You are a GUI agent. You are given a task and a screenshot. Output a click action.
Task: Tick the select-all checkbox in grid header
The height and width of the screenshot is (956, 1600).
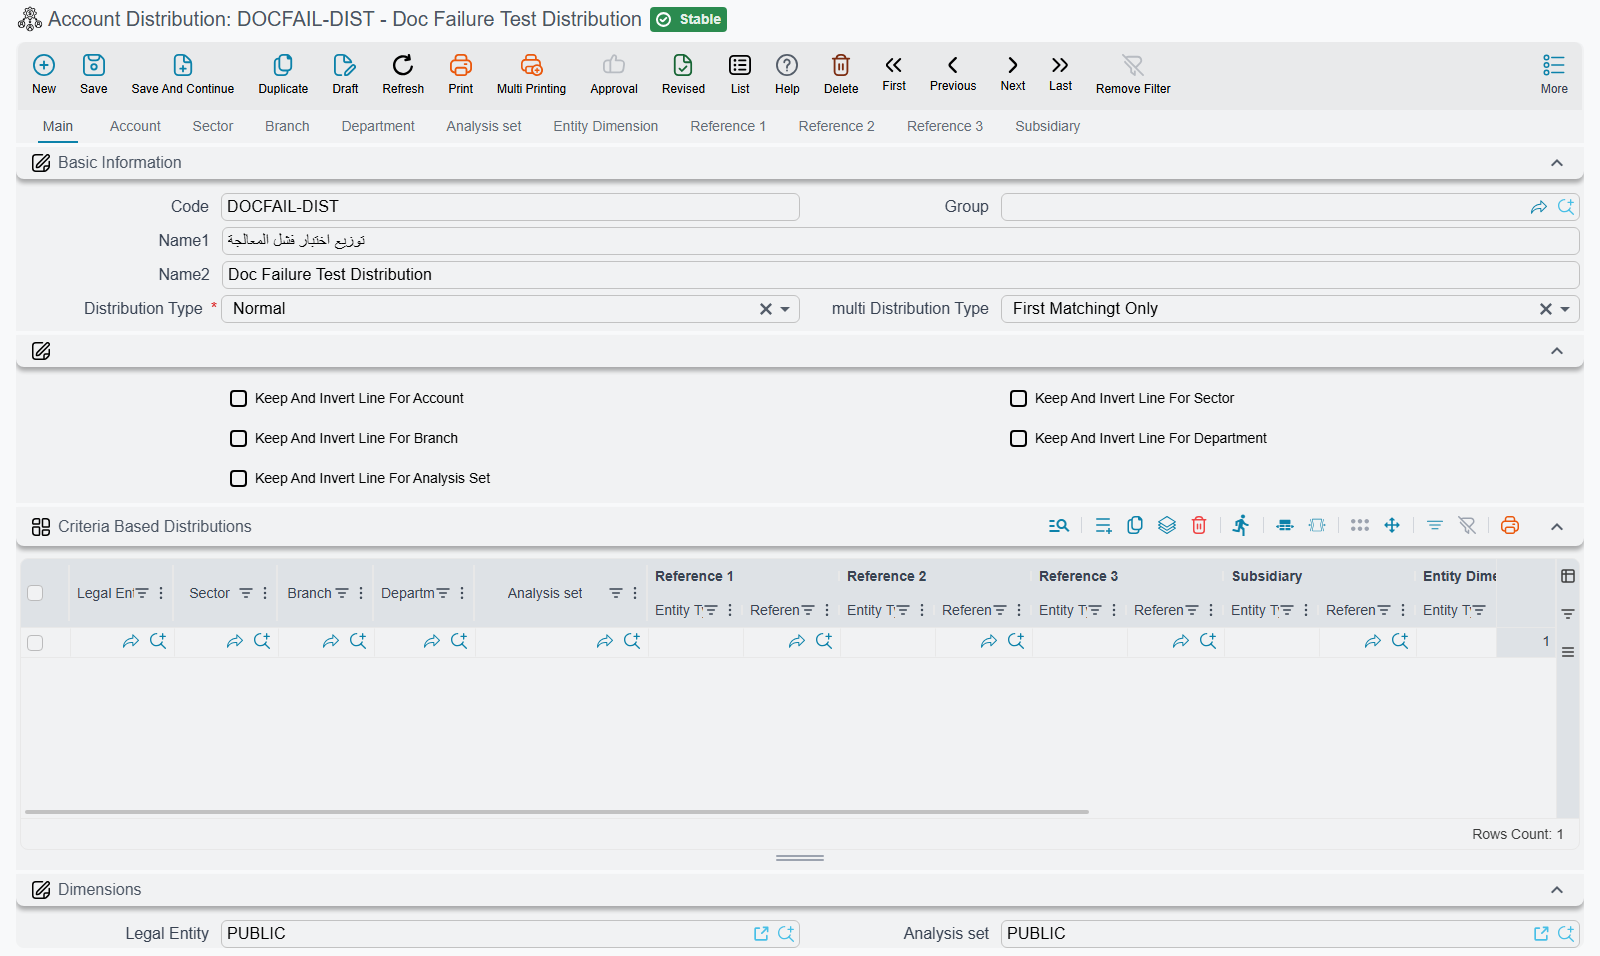pos(35,593)
